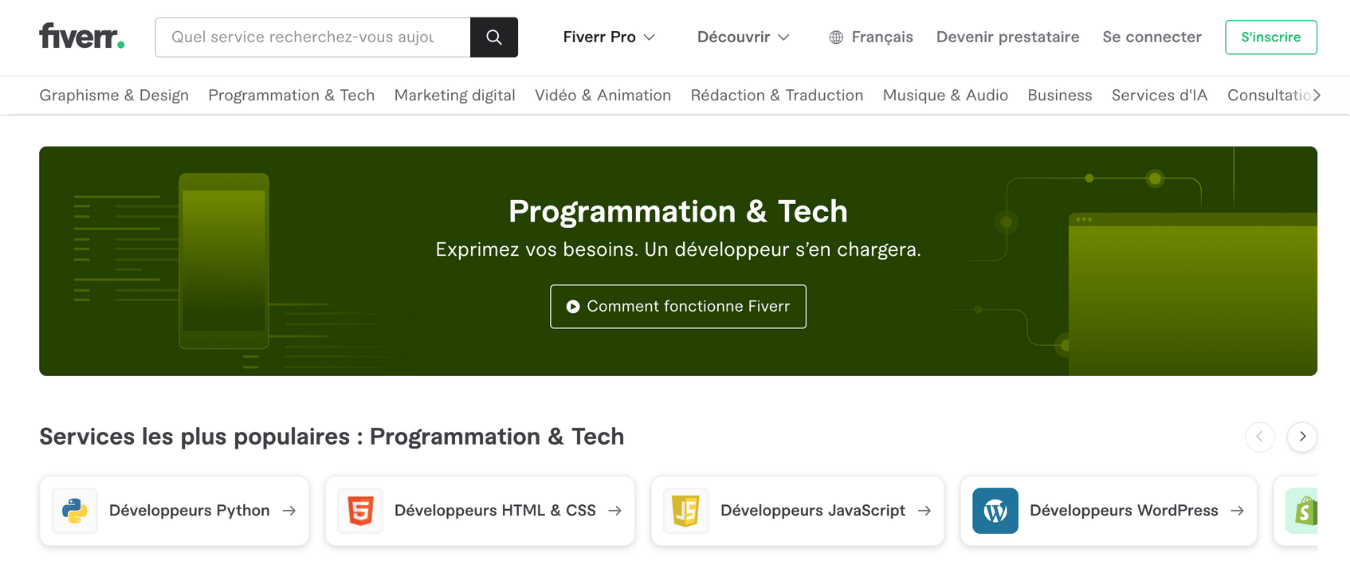This screenshot has height=569, width=1350.
Task: Open the partially visible Shopify card
Action: click(1300, 511)
